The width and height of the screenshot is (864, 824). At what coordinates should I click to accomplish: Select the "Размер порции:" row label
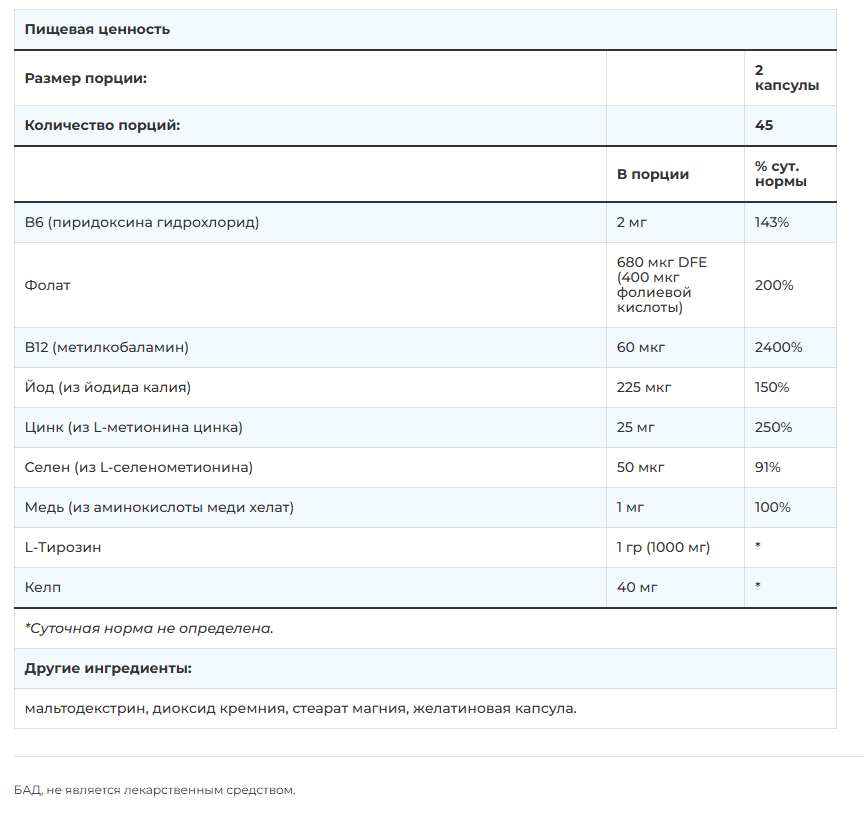(85, 78)
